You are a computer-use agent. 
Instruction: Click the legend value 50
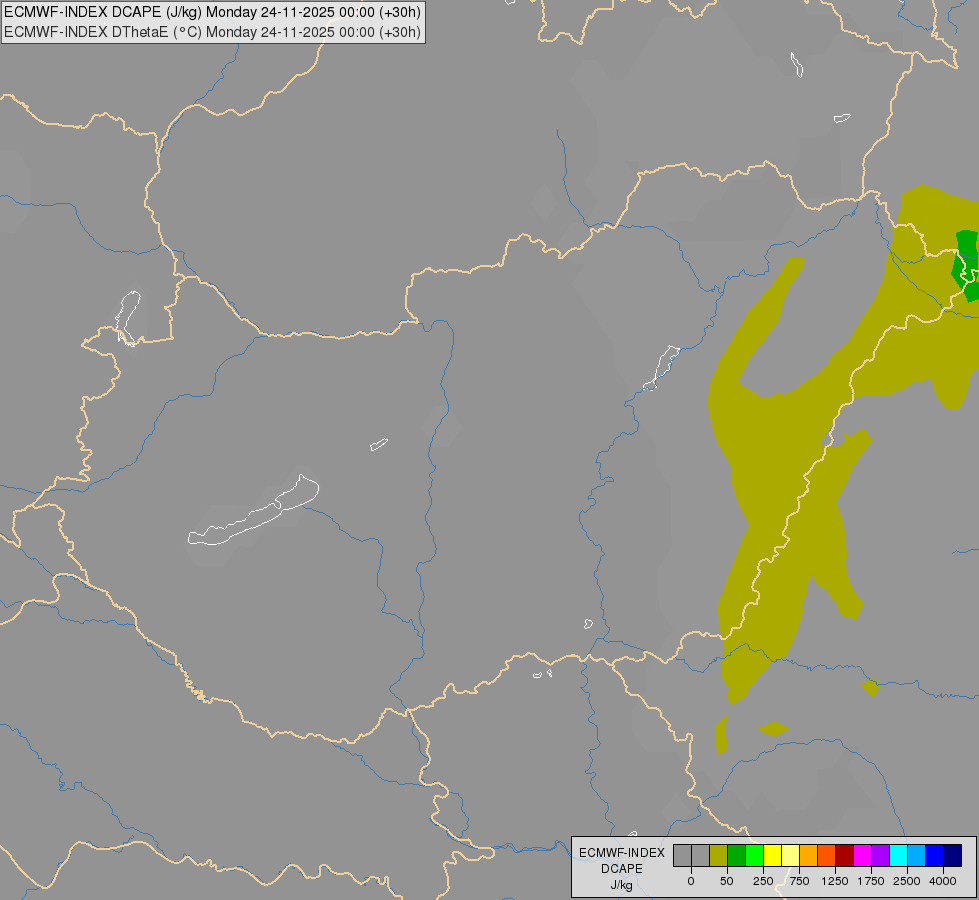tap(727, 881)
